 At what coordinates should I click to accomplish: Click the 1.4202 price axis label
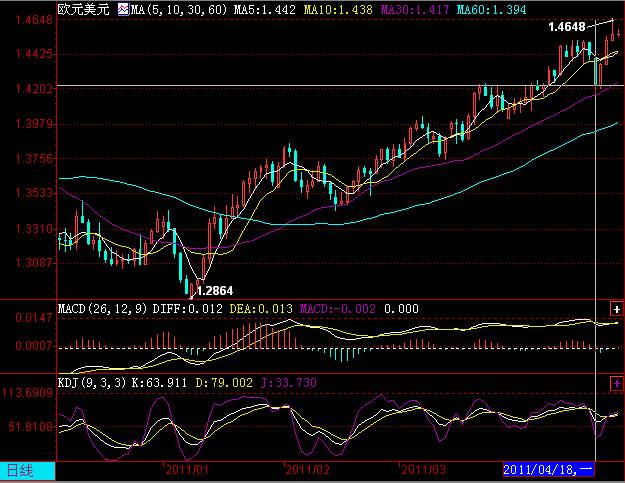click(x=34, y=88)
